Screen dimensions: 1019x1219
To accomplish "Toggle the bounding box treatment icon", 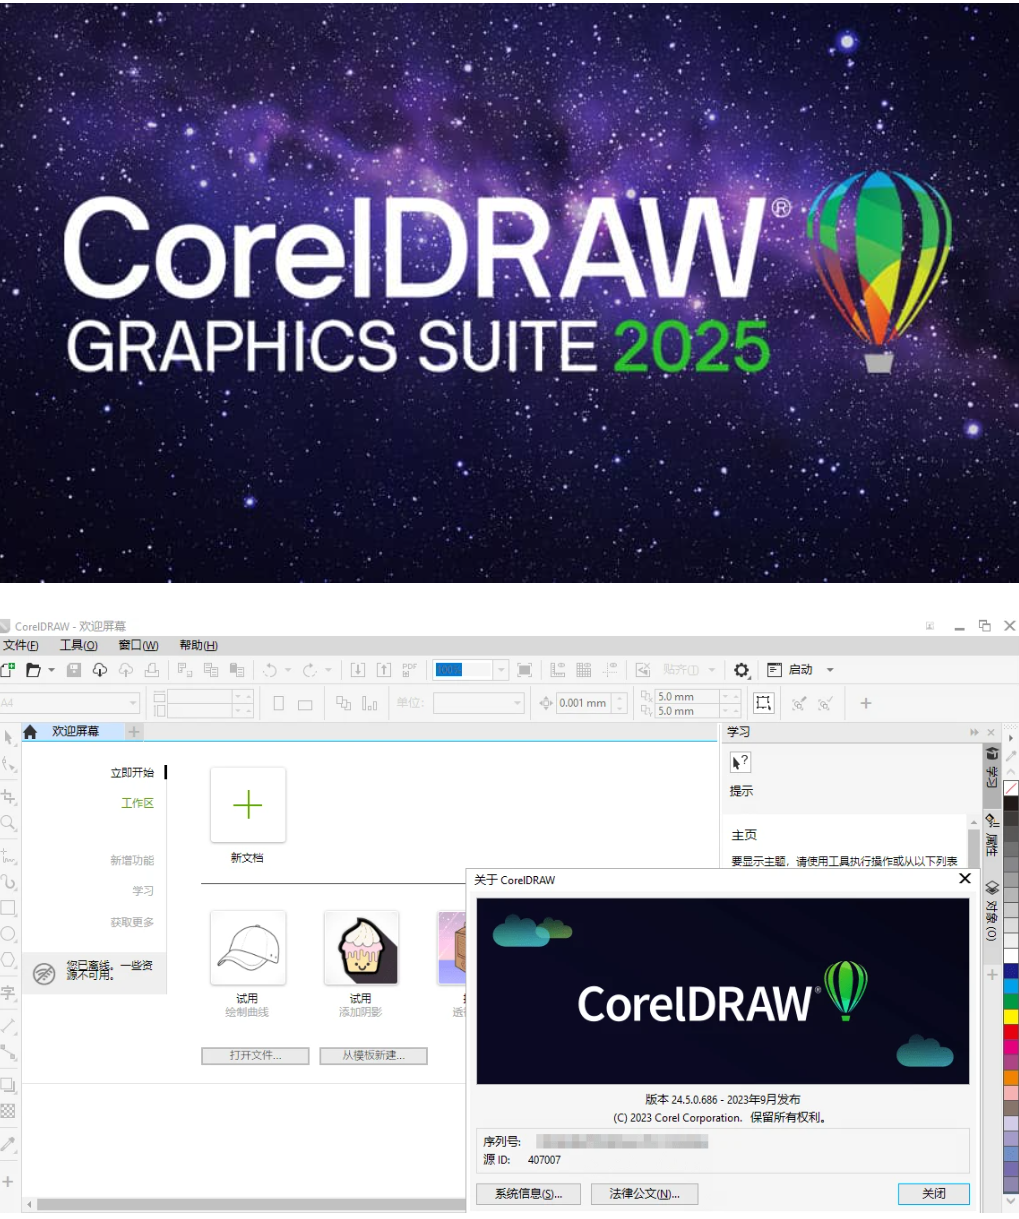I will 763,703.
